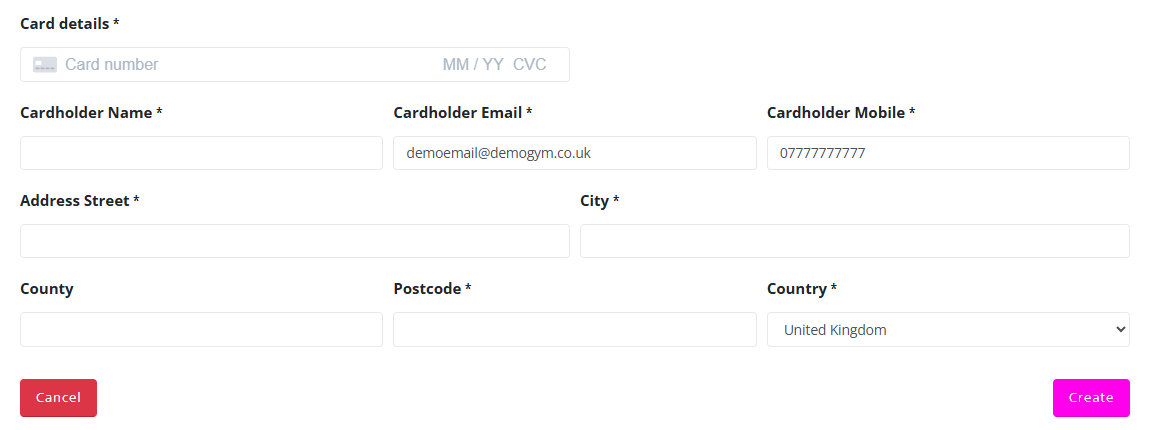Click the Address Street label
Viewport: 1151px width, 430px height.
click(75, 200)
